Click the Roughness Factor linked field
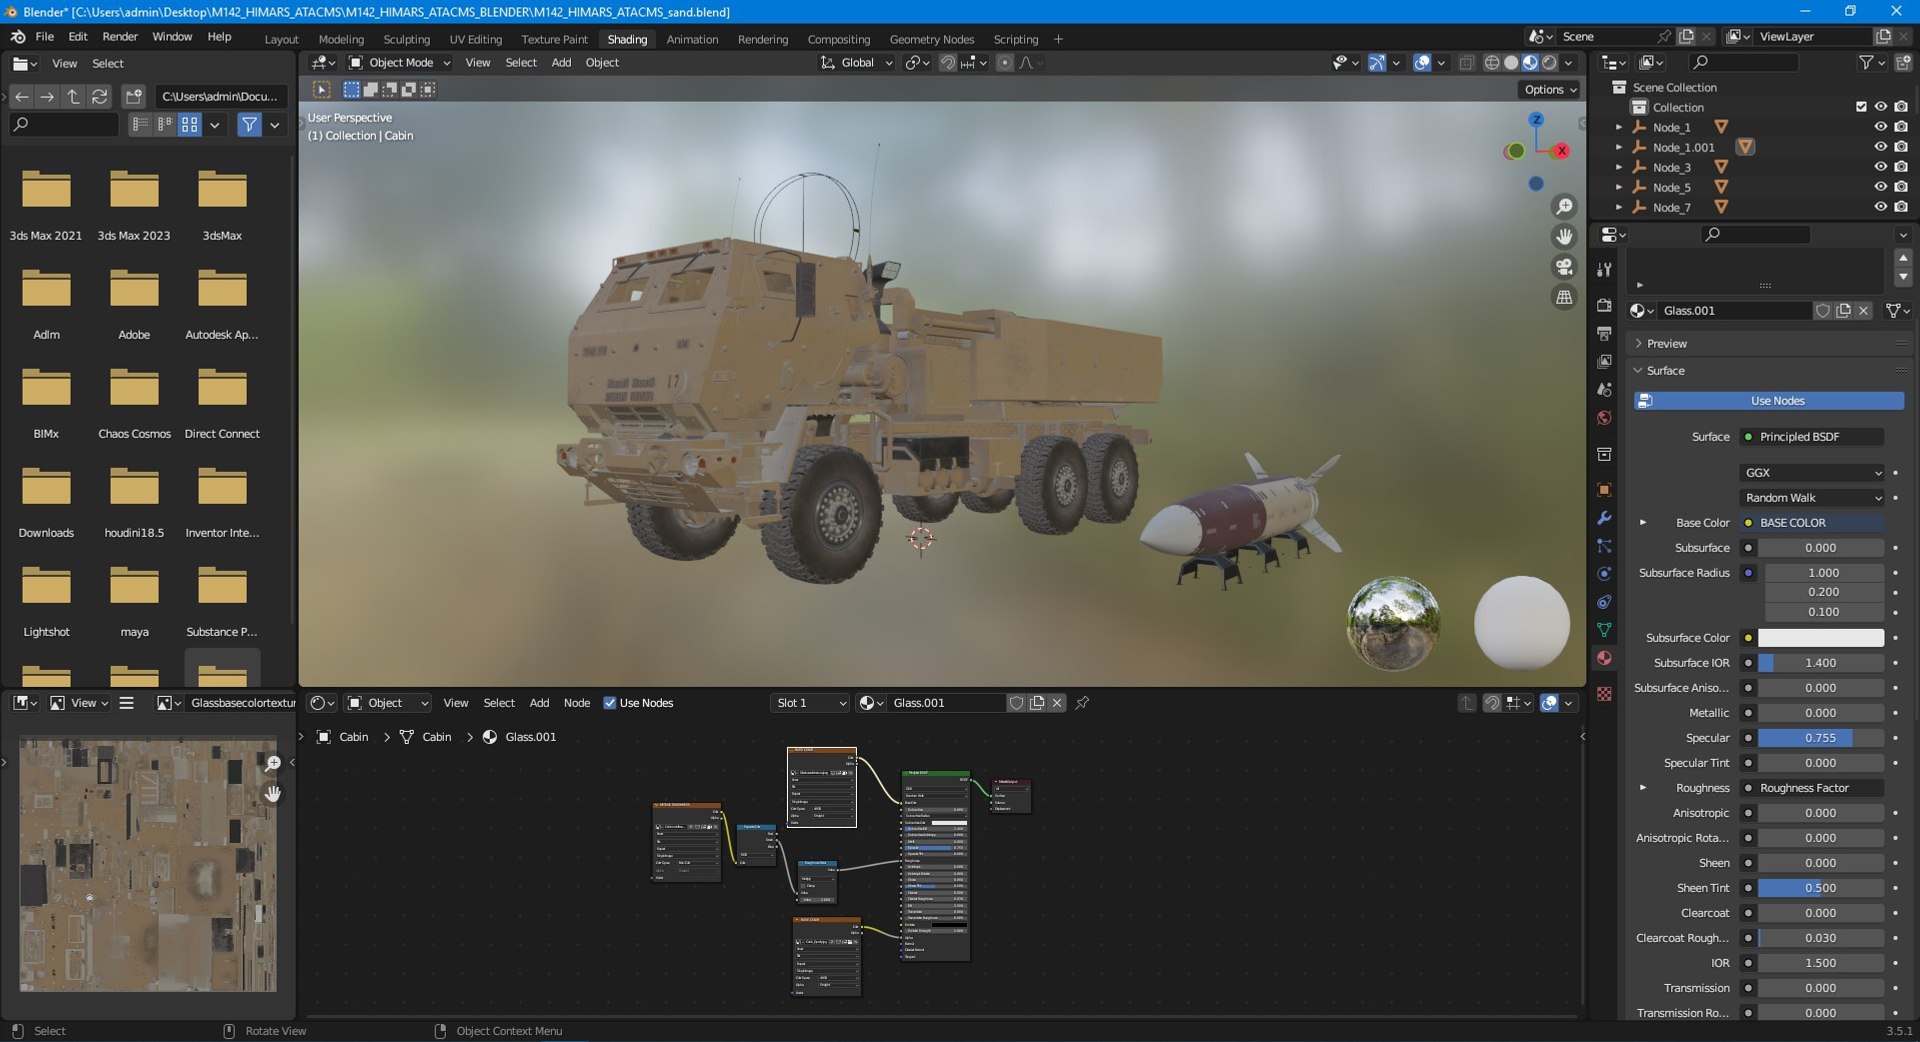1920x1042 pixels. 1812,788
